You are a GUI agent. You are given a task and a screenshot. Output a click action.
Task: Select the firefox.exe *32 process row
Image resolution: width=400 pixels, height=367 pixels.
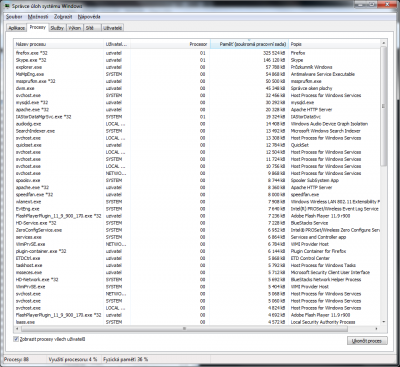point(197,53)
